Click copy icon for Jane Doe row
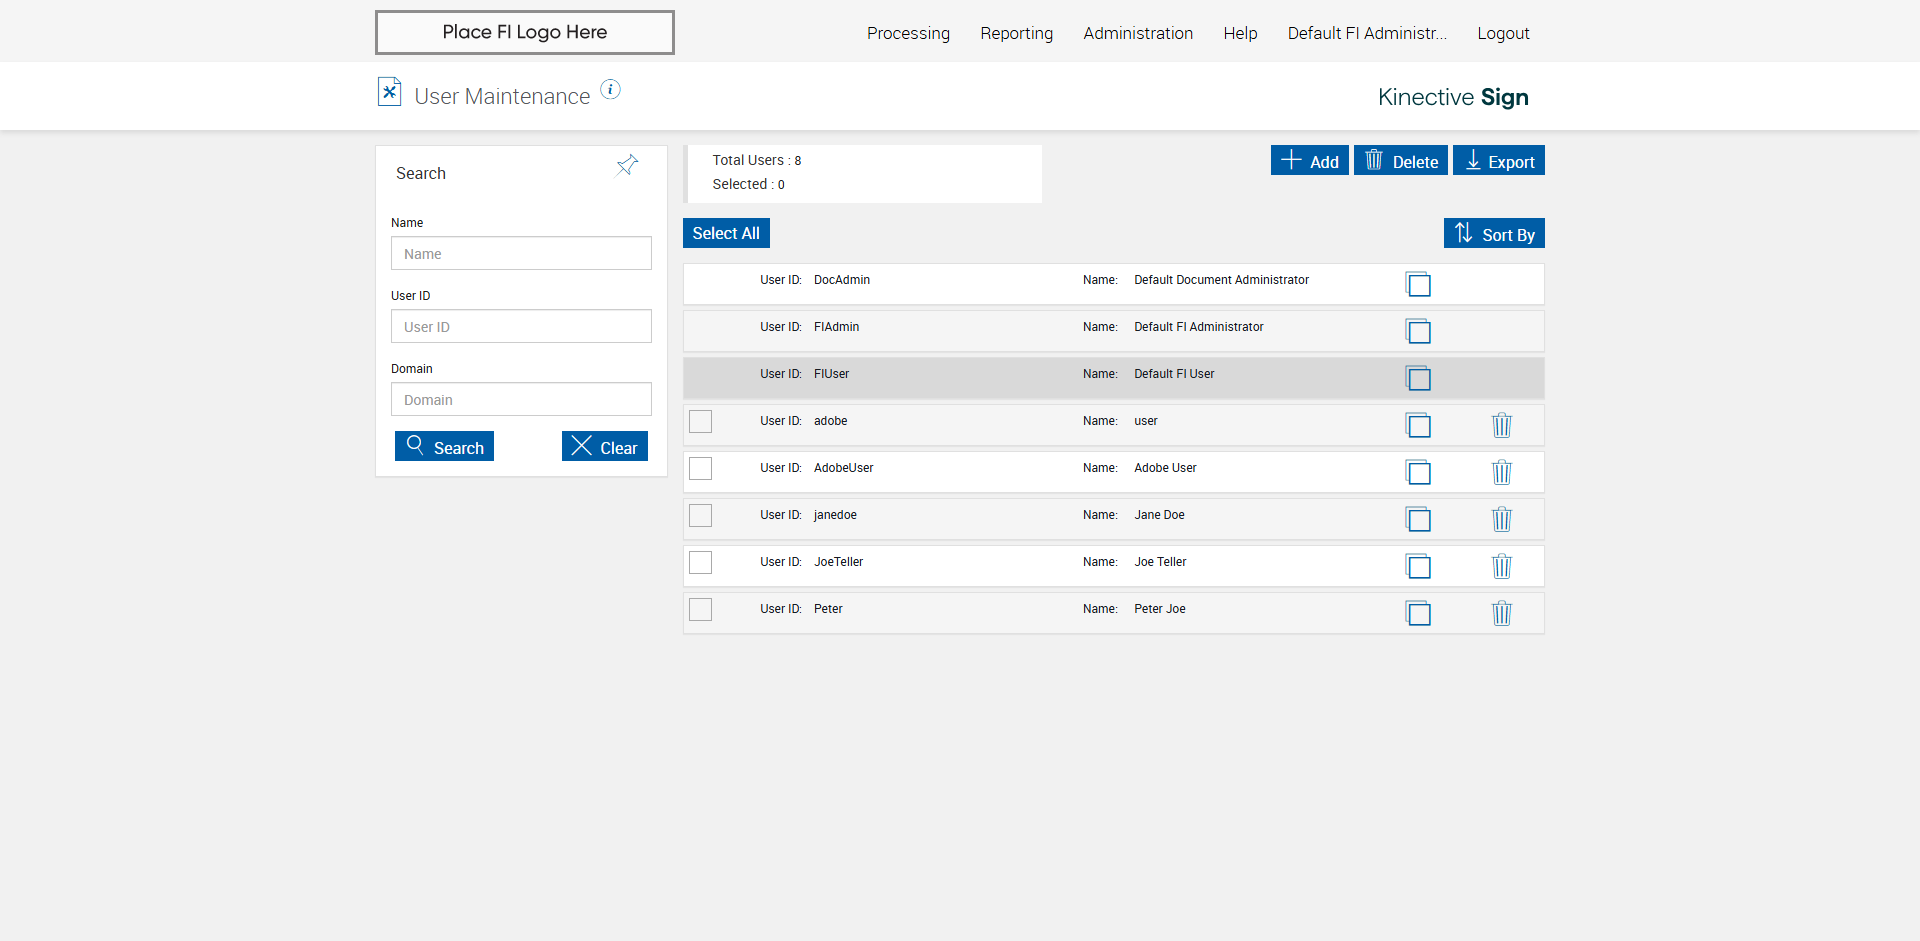 (1418, 519)
